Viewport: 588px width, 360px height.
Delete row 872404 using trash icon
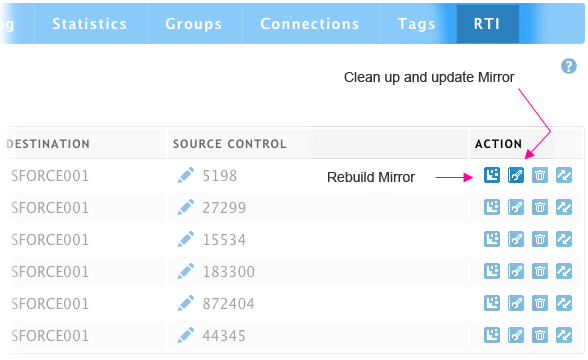click(x=540, y=303)
